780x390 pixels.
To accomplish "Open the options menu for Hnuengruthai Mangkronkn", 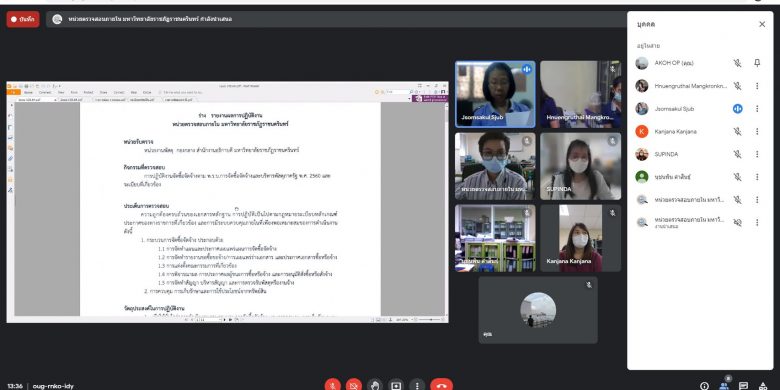I will click(757, 86).
